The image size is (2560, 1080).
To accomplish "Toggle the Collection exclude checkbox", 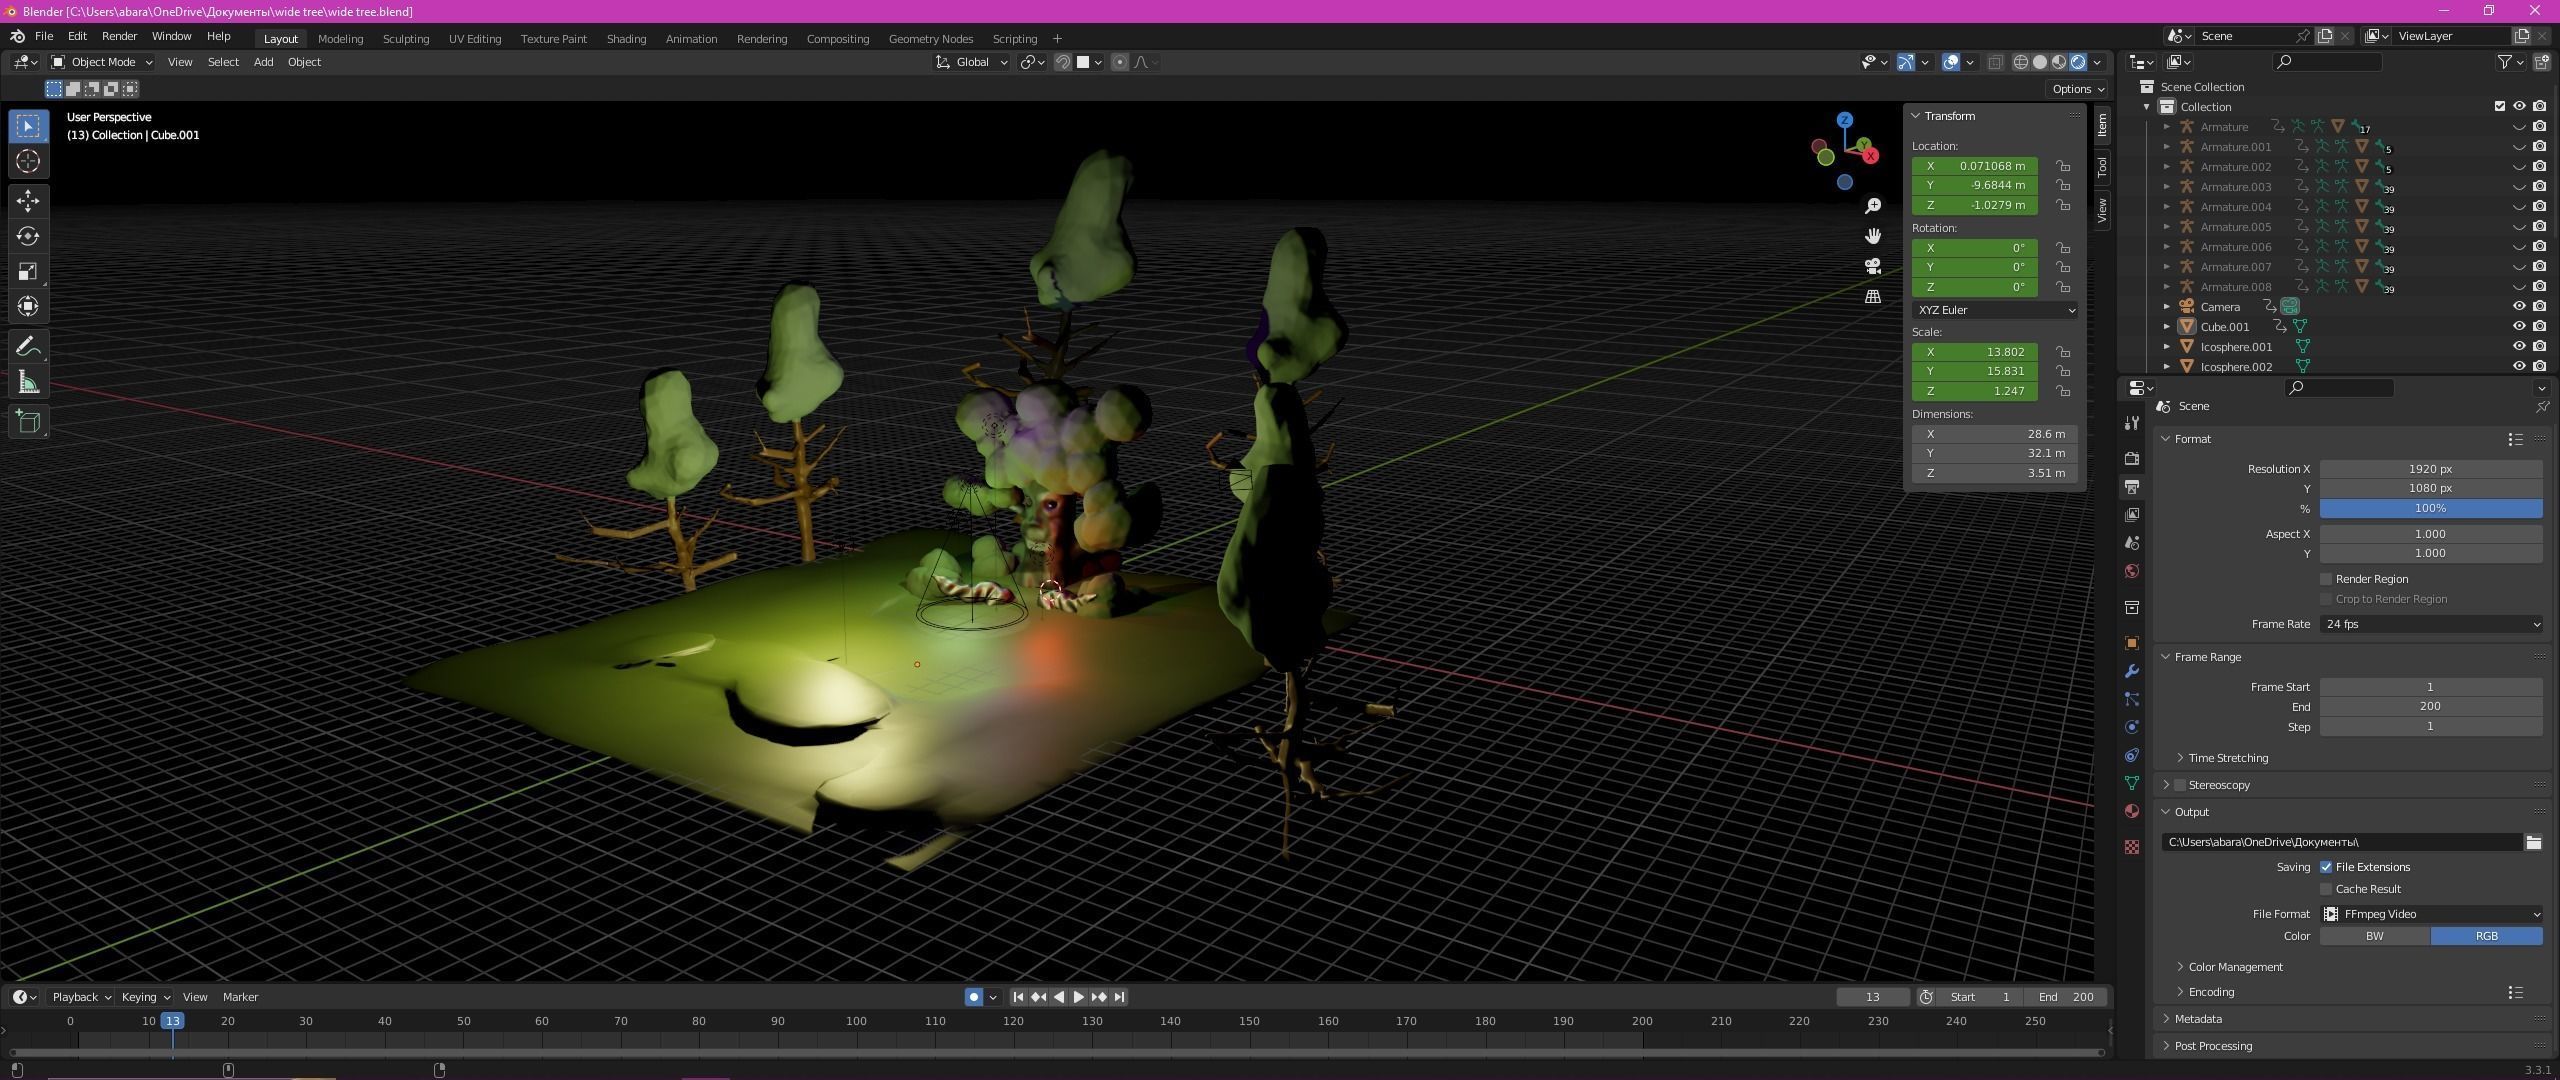I will pos(2500,107).
